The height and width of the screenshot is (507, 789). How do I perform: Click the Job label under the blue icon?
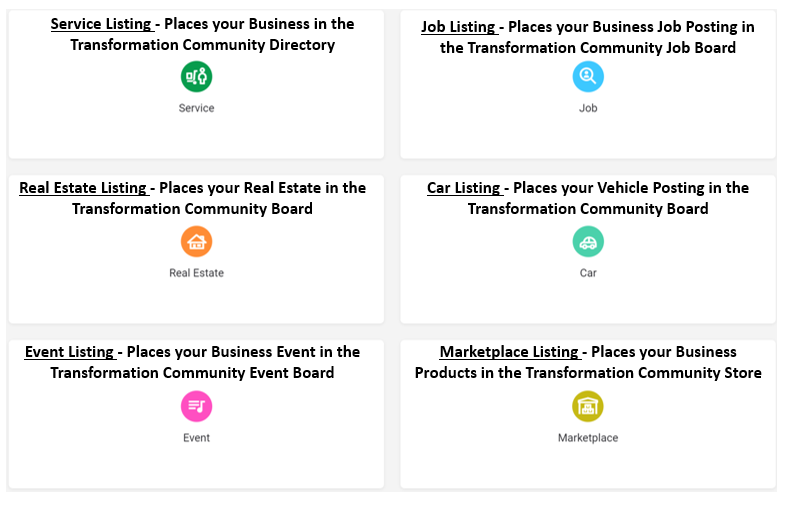[588, 108]
